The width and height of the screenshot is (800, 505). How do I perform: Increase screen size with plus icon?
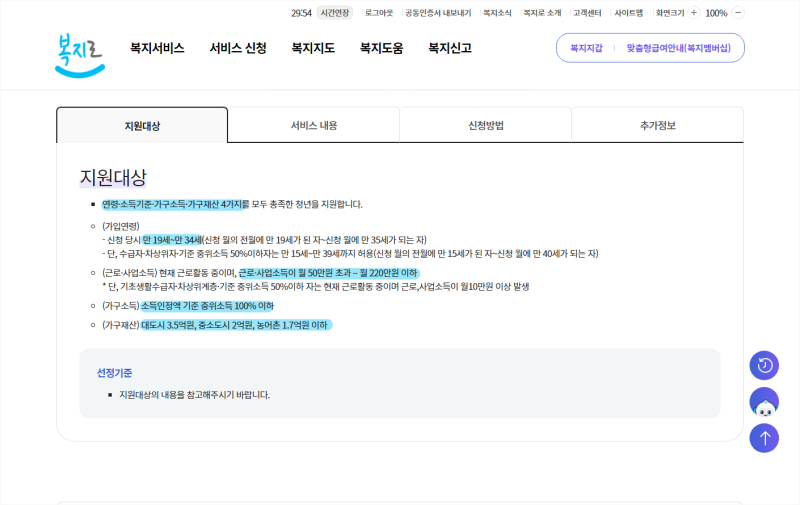click(693, 13)
